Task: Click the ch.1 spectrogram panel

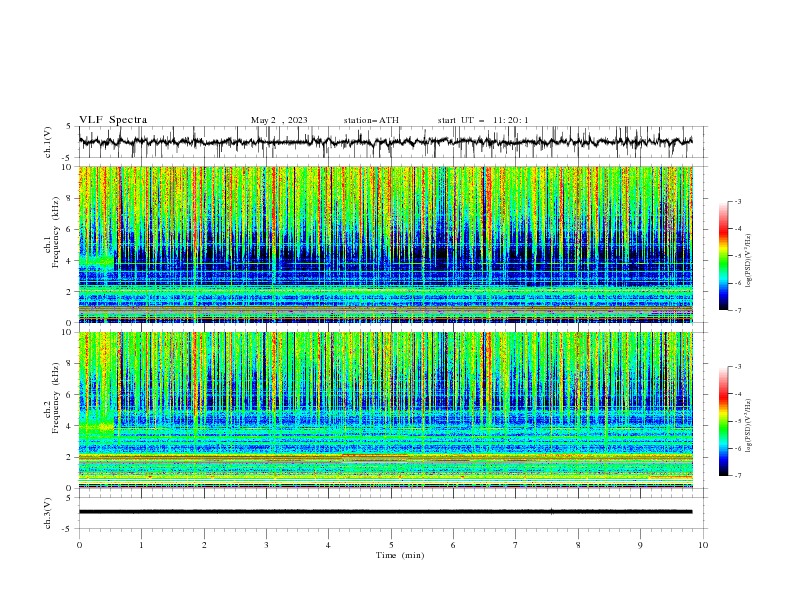Action: 386,244
